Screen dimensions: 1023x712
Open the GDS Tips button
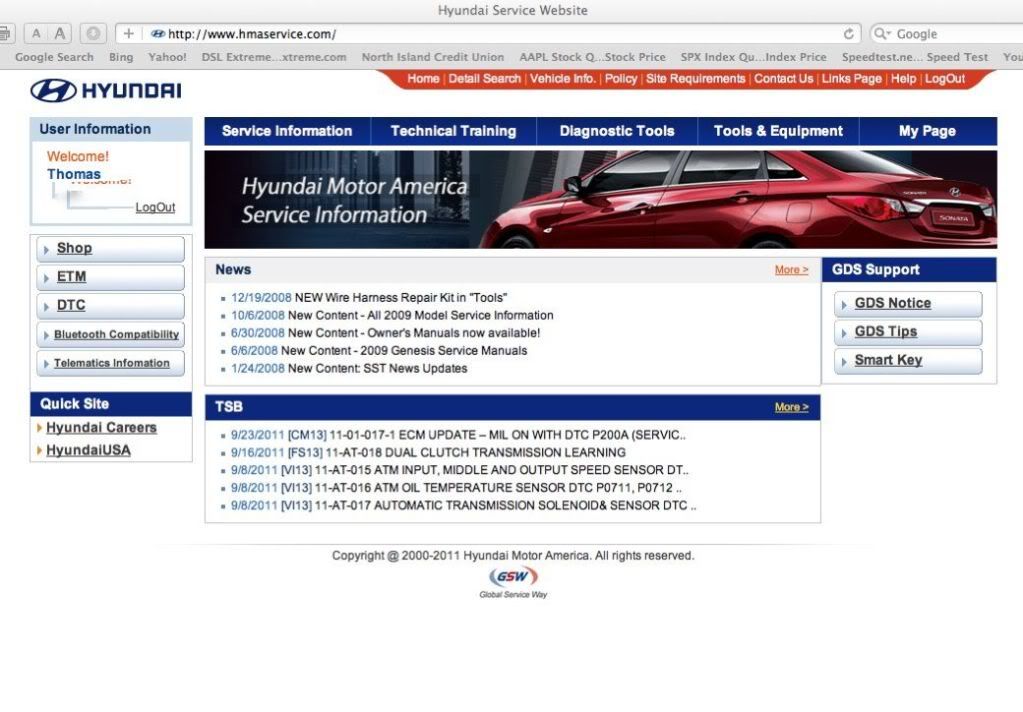click(x=908, y=333)
